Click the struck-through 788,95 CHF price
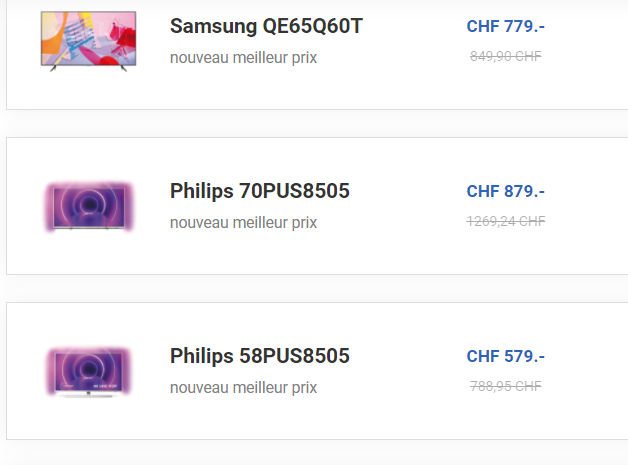The width and height of the screenshot is (628, 465). [x=505, y=386]
